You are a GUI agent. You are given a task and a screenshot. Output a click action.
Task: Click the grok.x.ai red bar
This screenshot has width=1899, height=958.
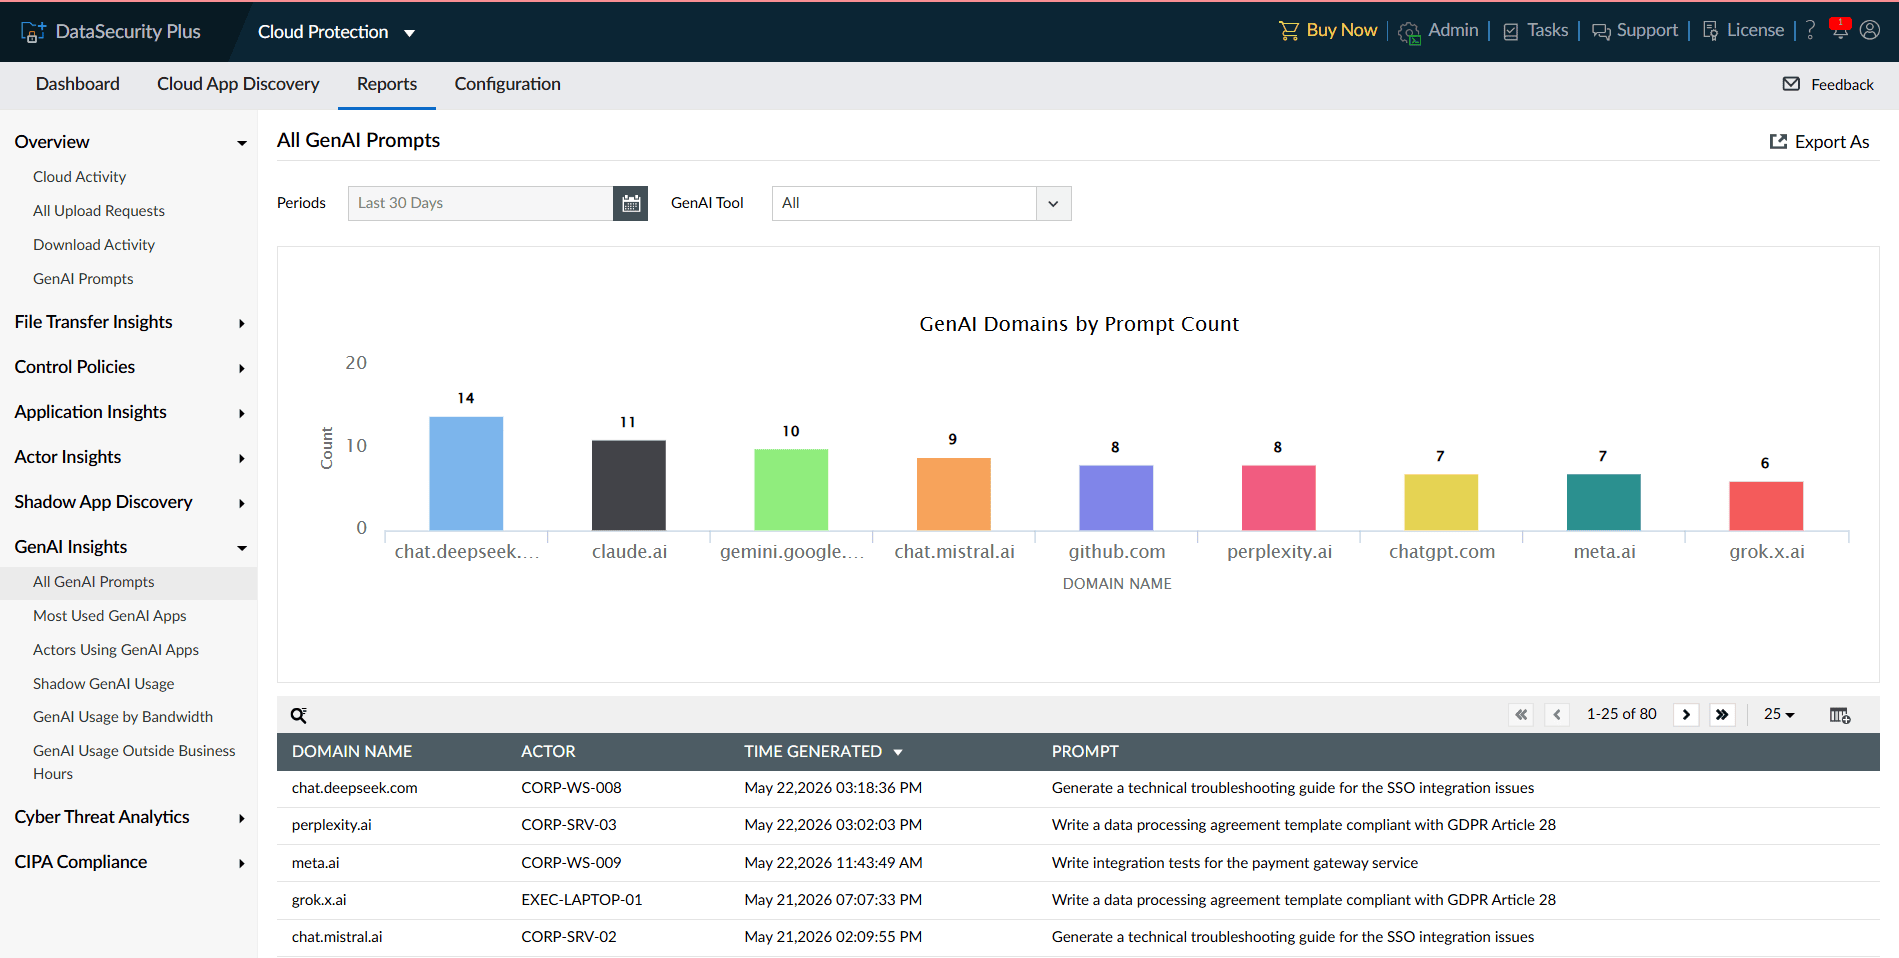[1766, 506]
